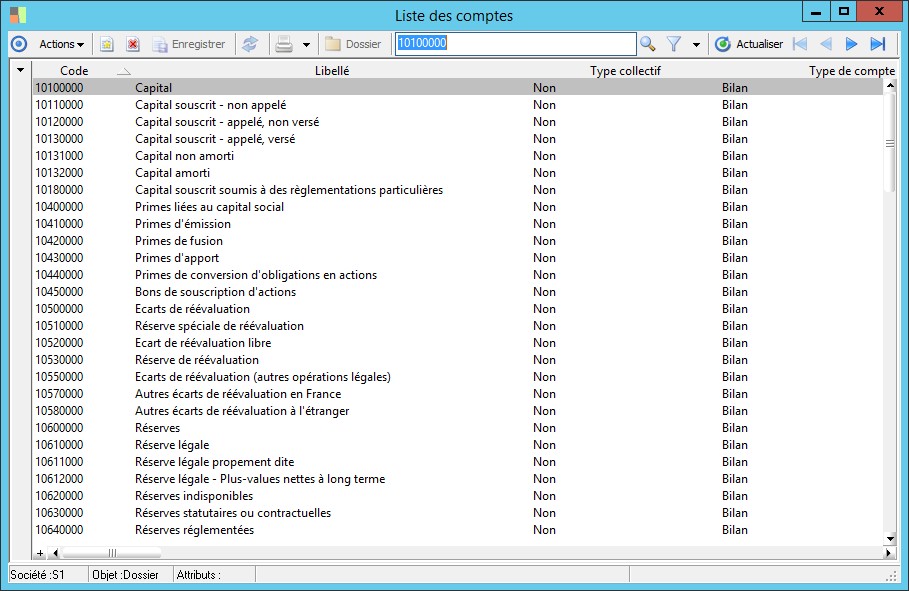Select row Réserves indisponibles
The image size is (909, 591).
458,496
